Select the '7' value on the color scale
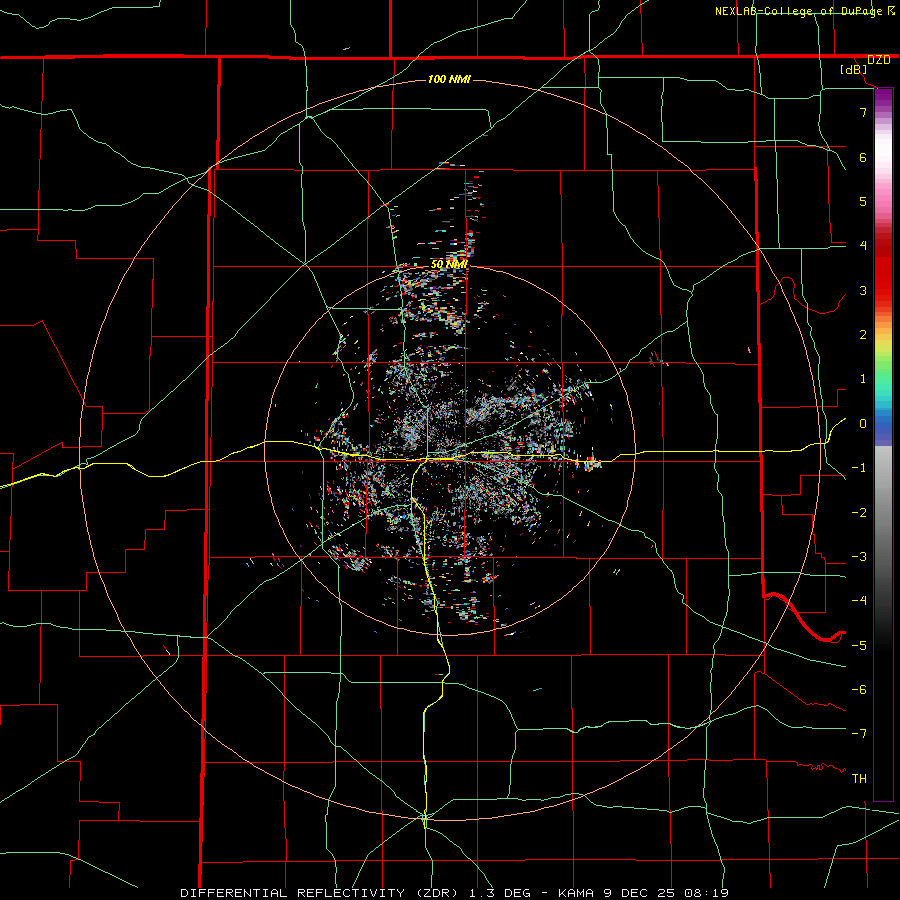This screenshot has height=900, width=900. pos(863,112)
